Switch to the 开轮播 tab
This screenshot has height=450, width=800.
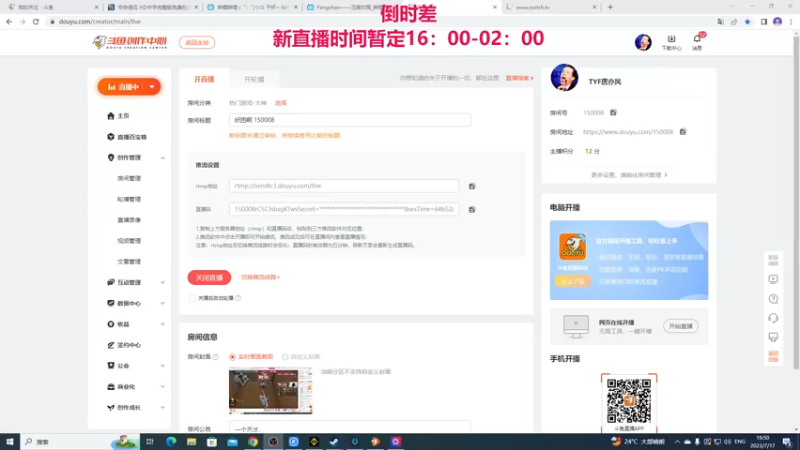tap(254, 79)
